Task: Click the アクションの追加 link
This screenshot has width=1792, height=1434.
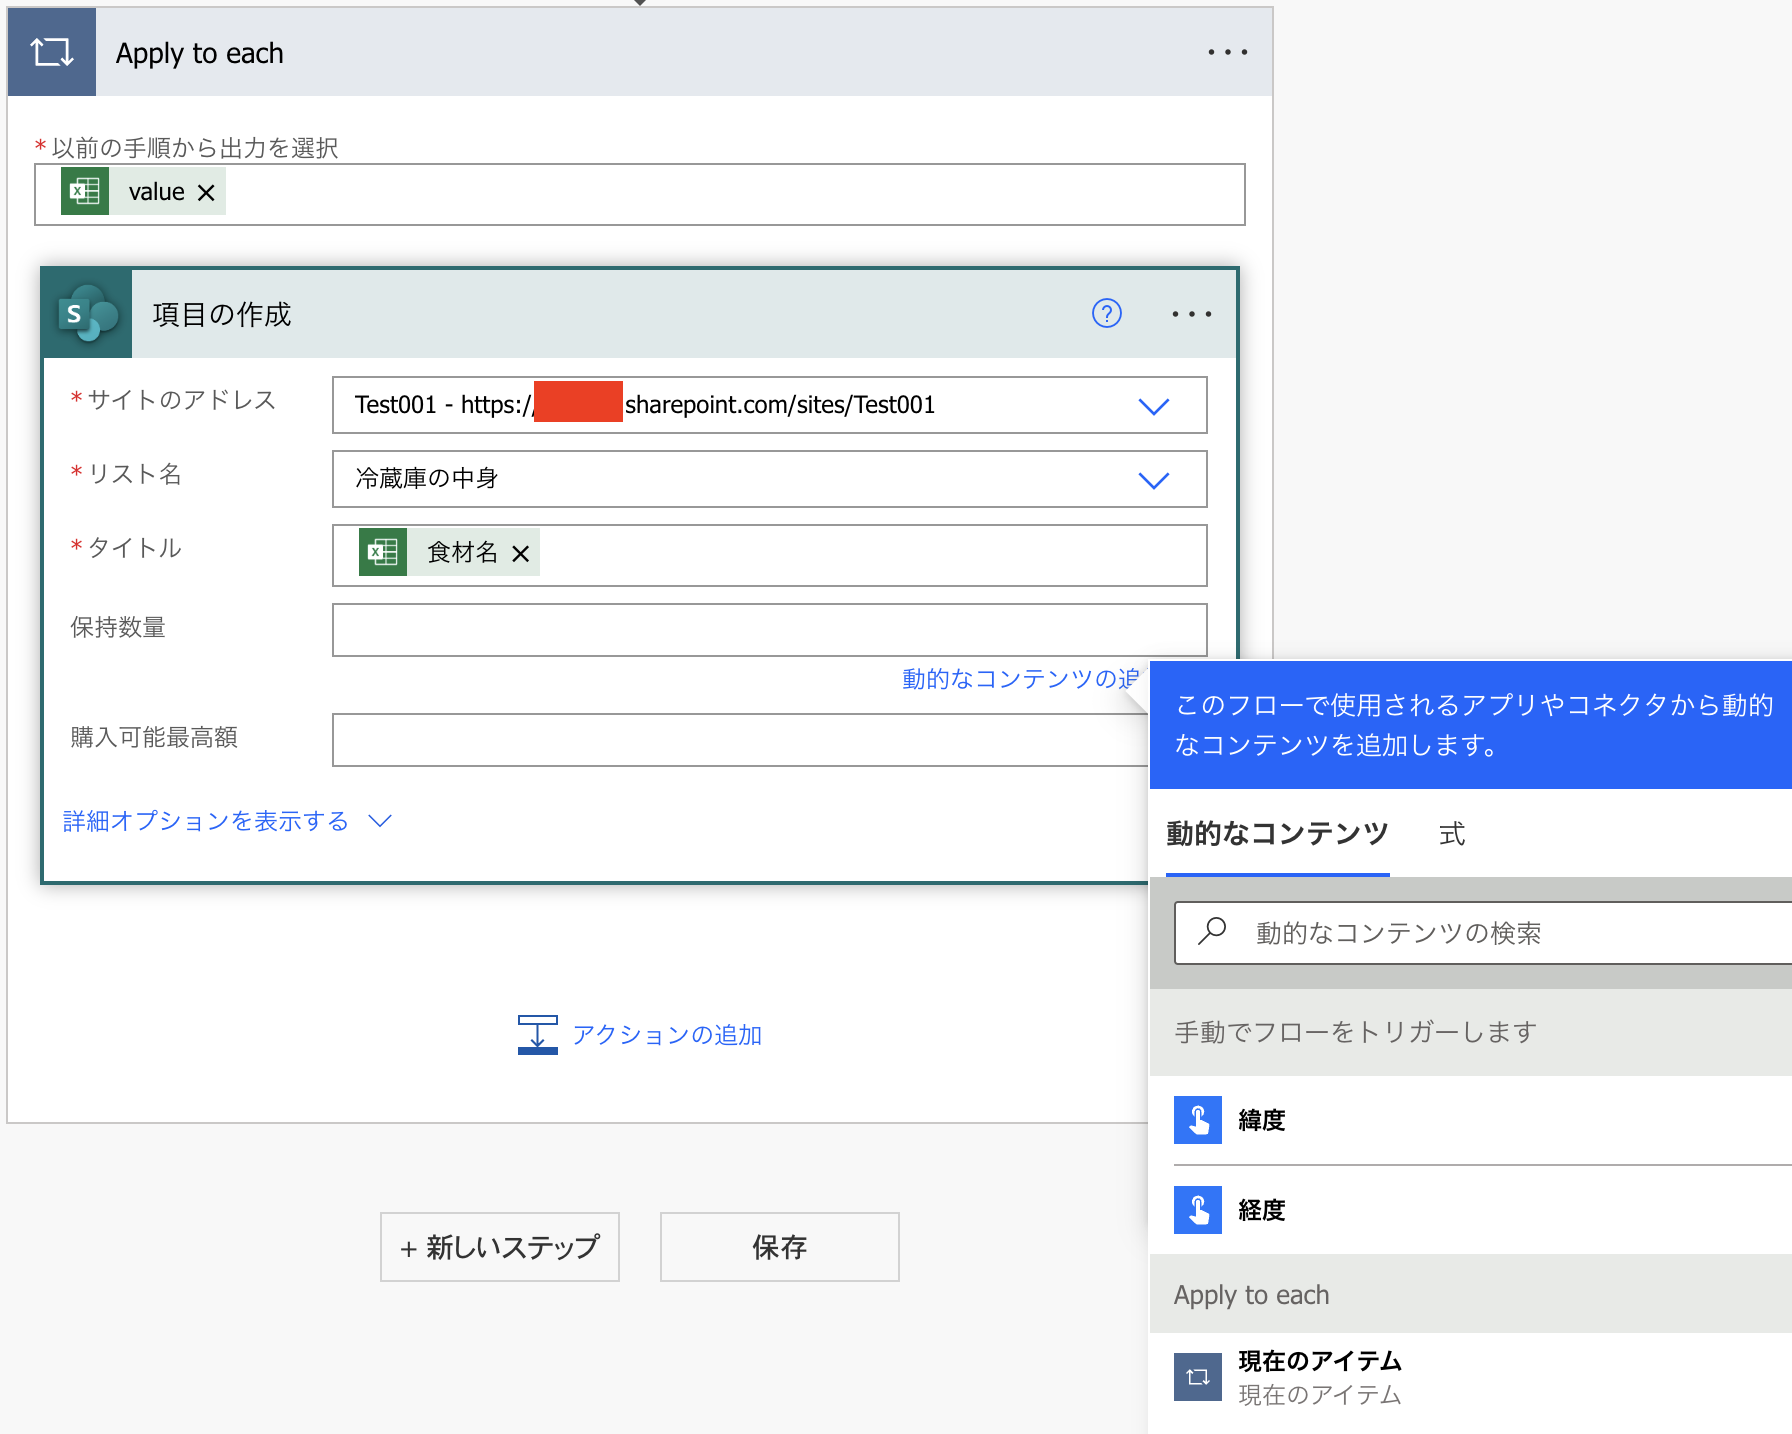Action: pyautogui.click(x=667, y=1035)
